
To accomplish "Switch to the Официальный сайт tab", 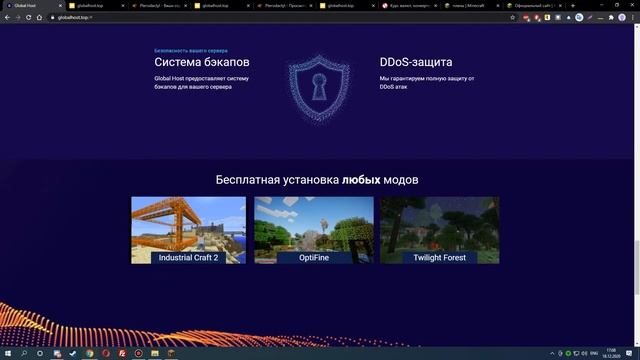I will coord(535,6).
